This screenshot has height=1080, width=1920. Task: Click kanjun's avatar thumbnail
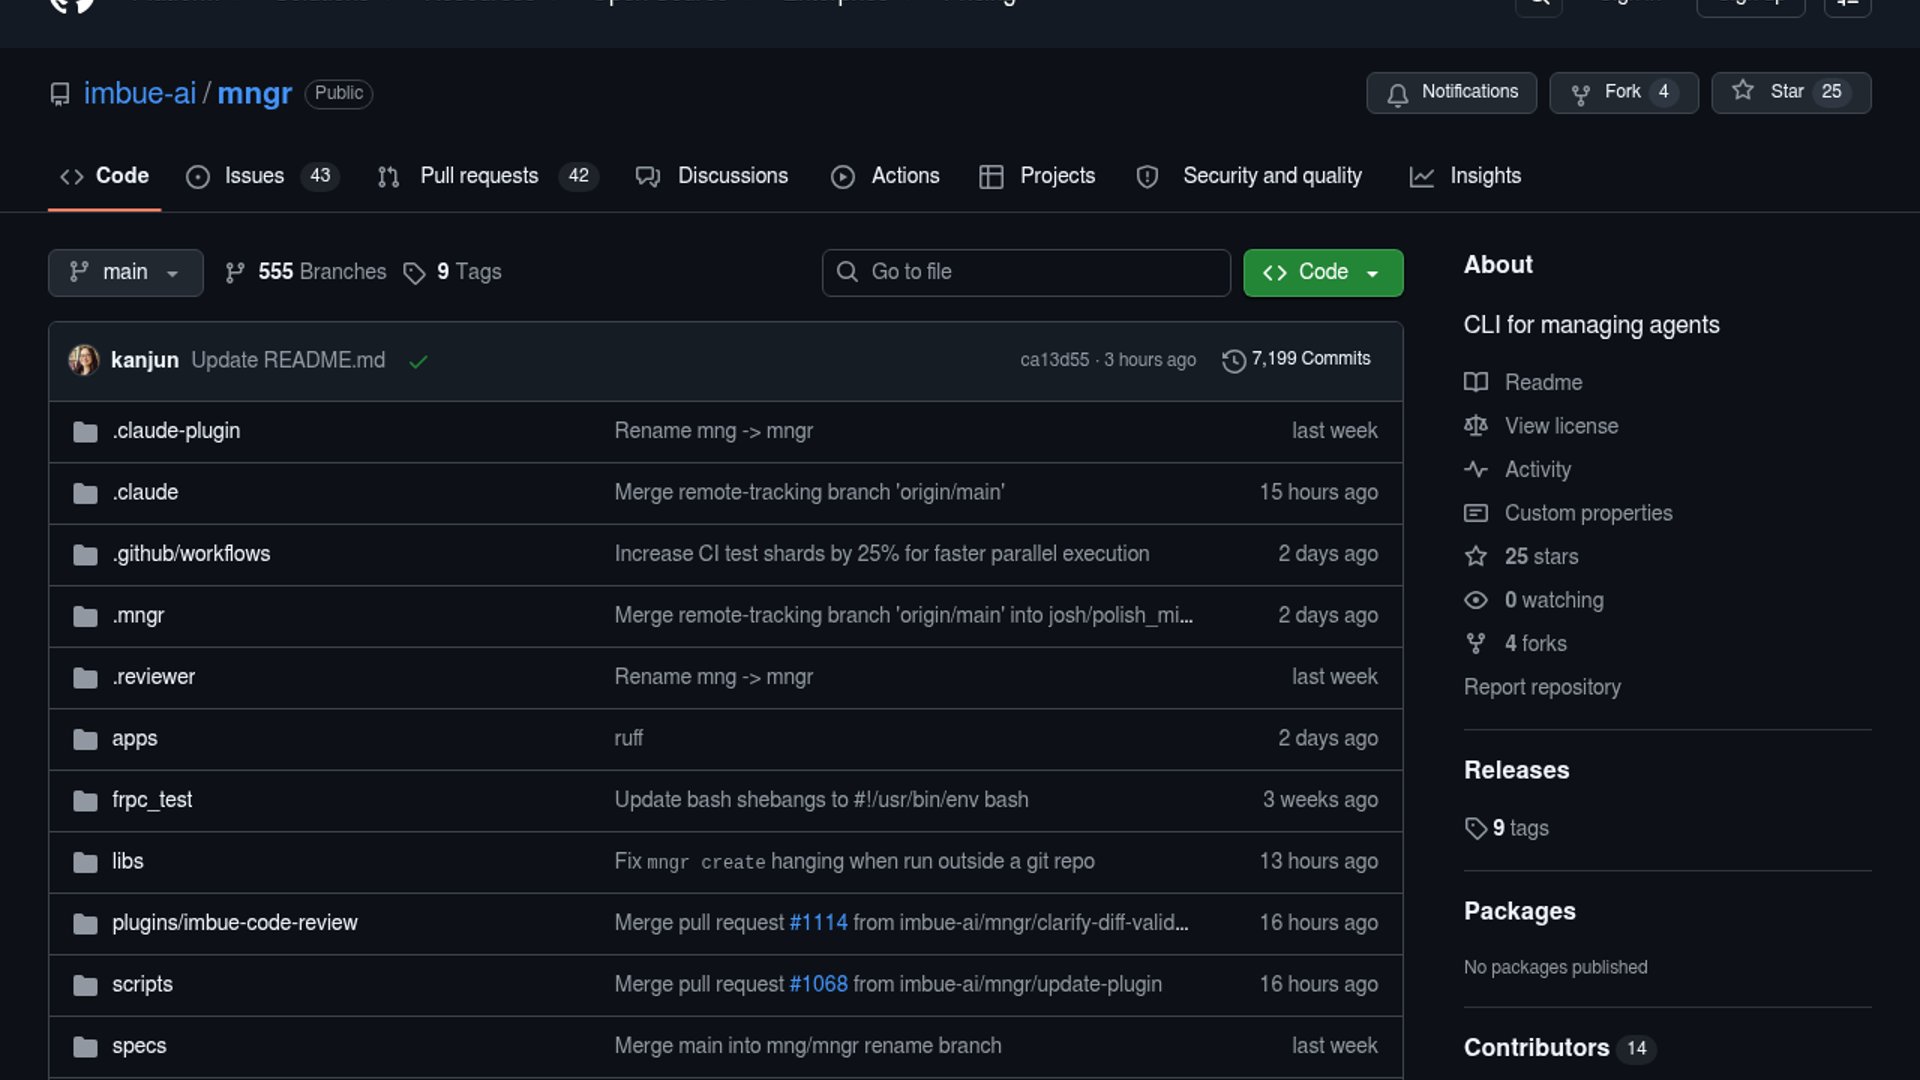(84, 360)
